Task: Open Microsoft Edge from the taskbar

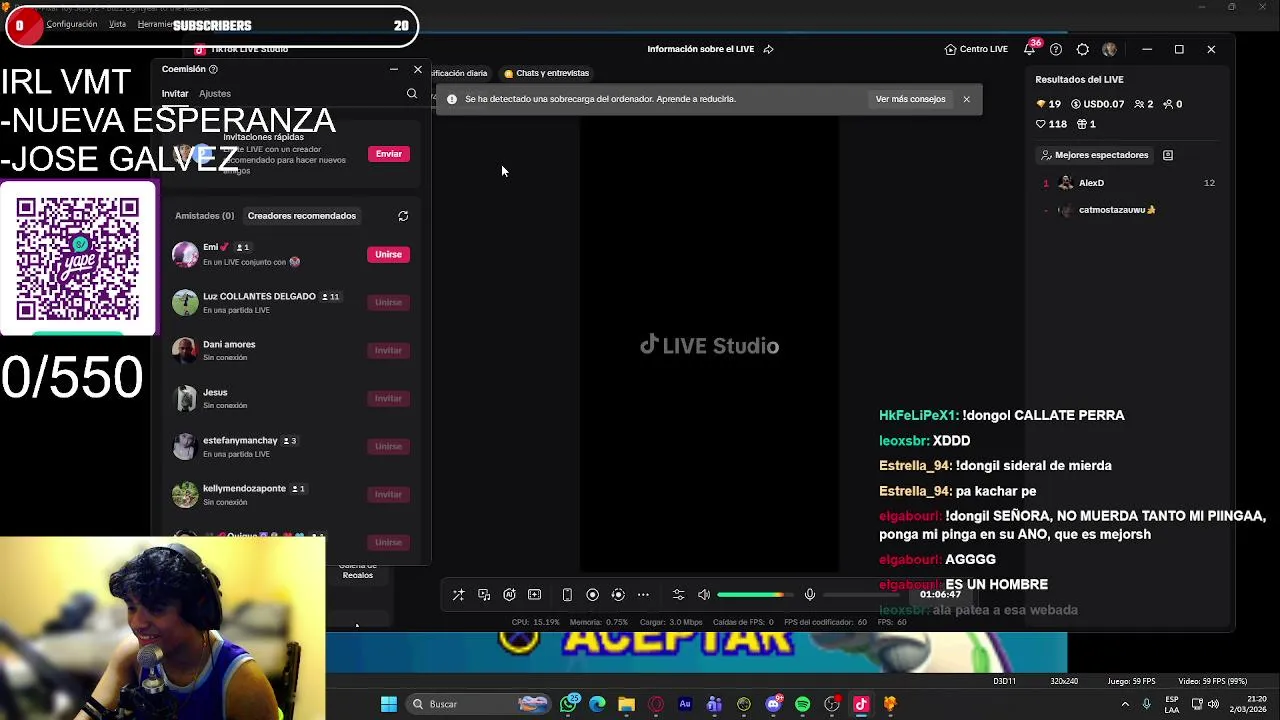Action: [598, 704]
